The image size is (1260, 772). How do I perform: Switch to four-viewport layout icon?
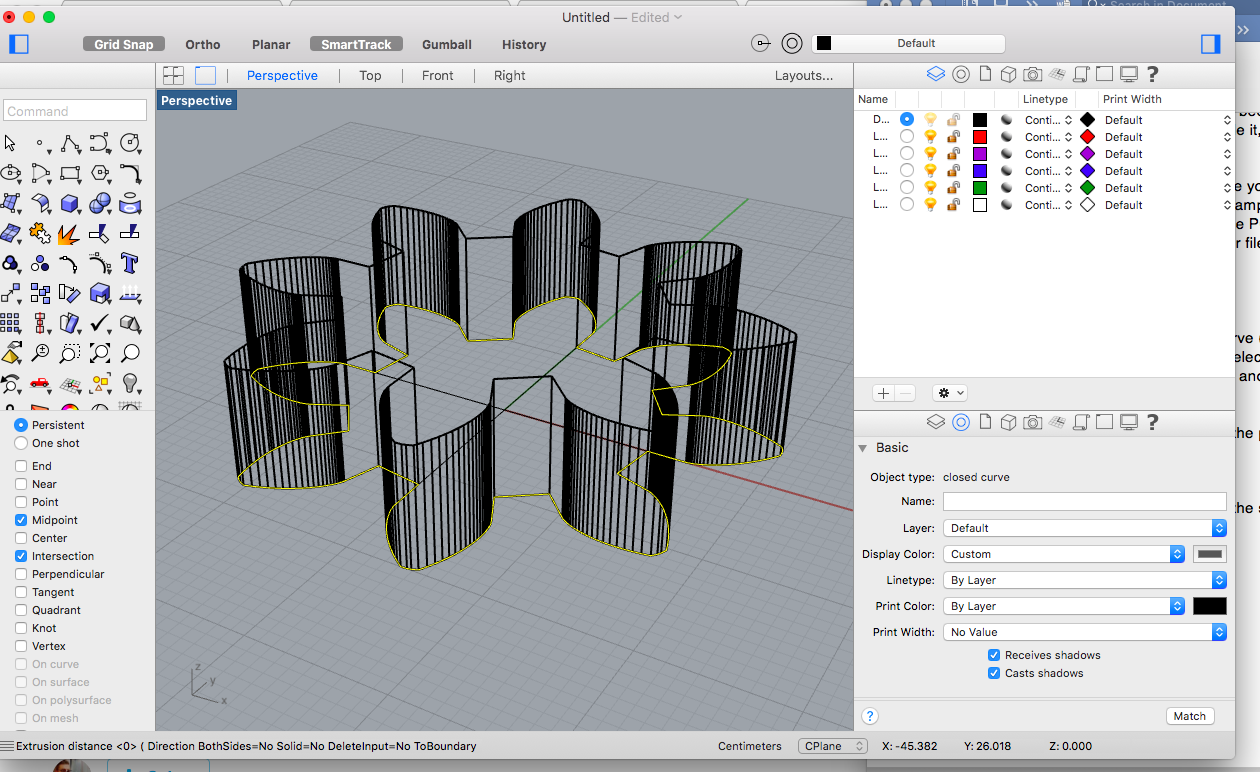(x=174, y=75)
